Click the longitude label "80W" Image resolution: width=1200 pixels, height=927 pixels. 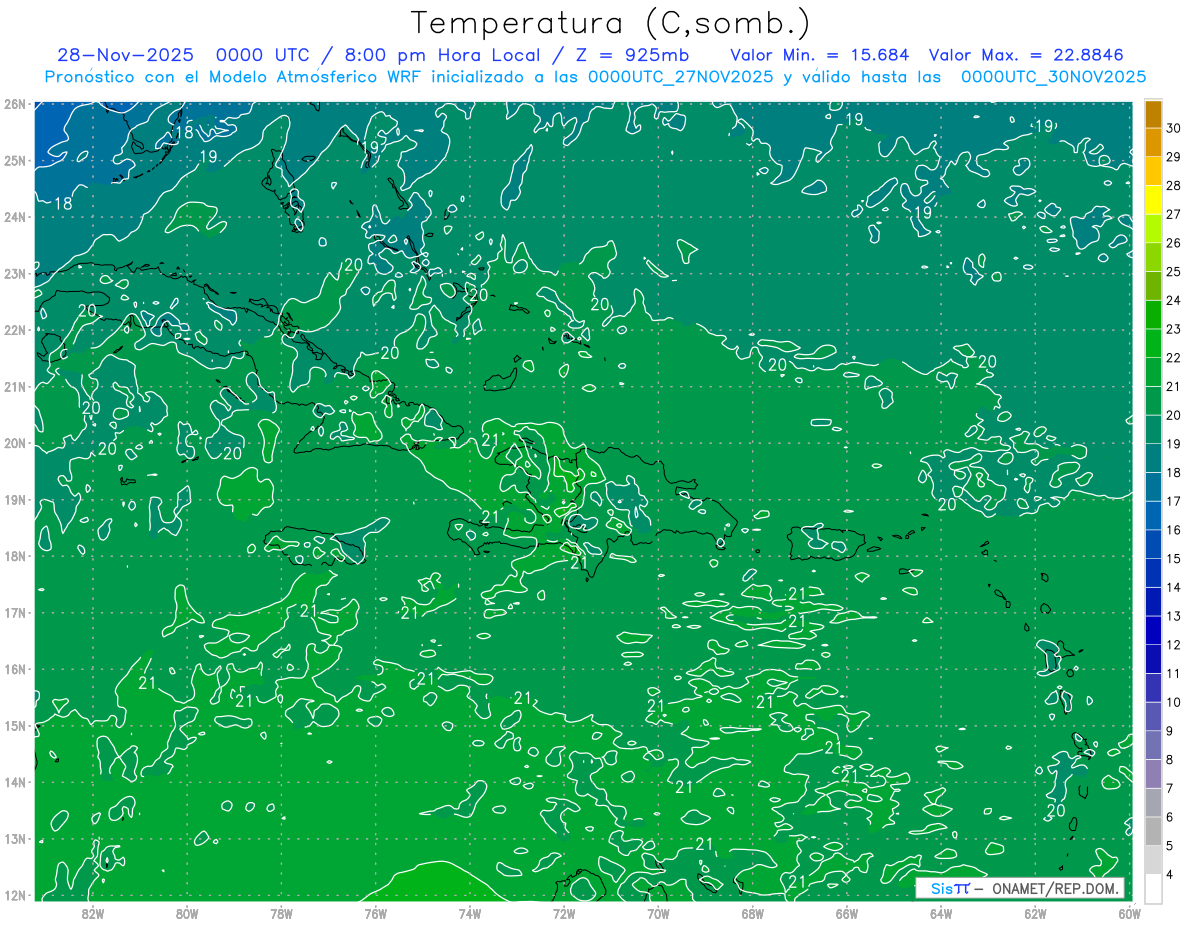[x=187, y=913]
